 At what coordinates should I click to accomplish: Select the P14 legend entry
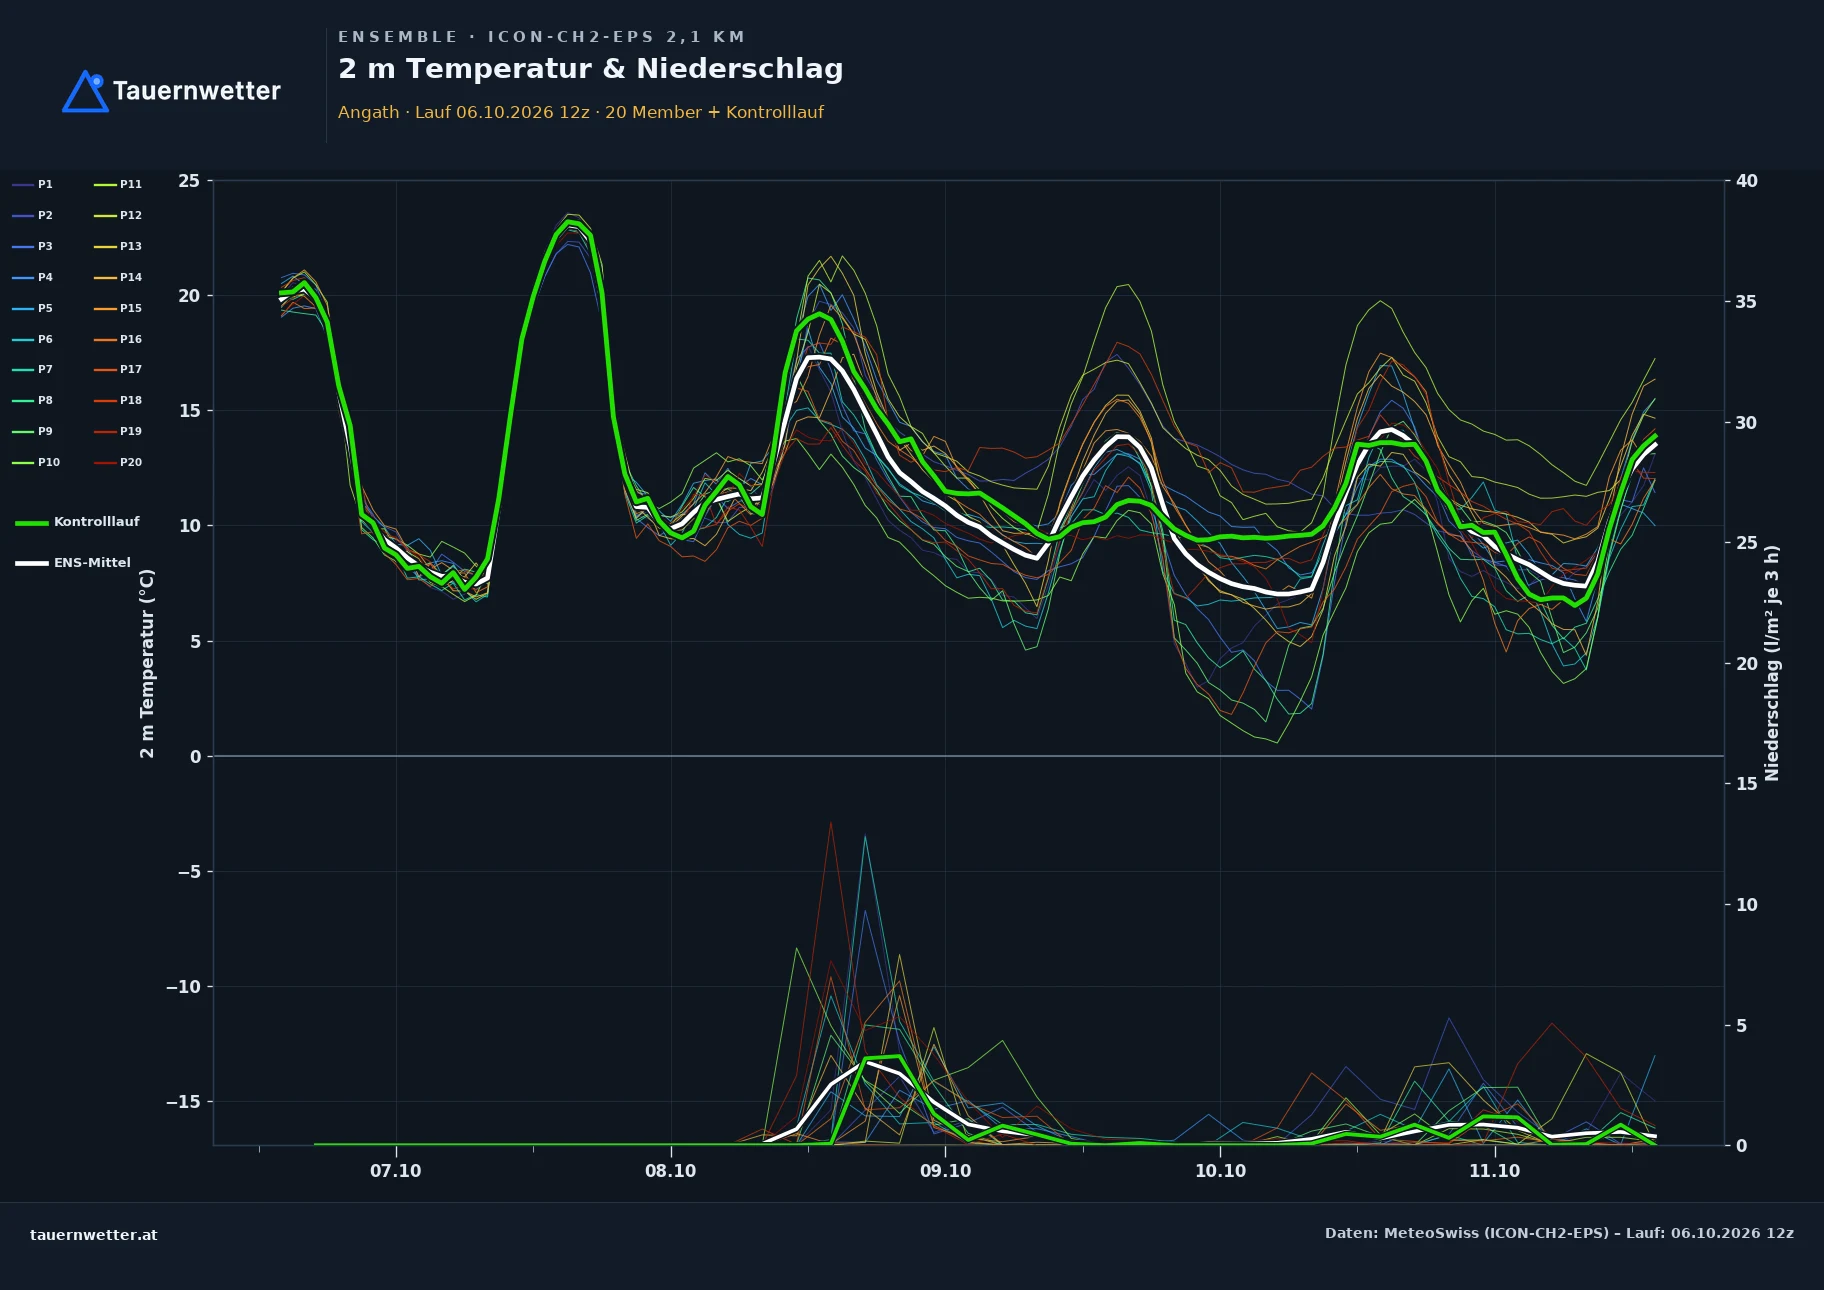point(118,277)
